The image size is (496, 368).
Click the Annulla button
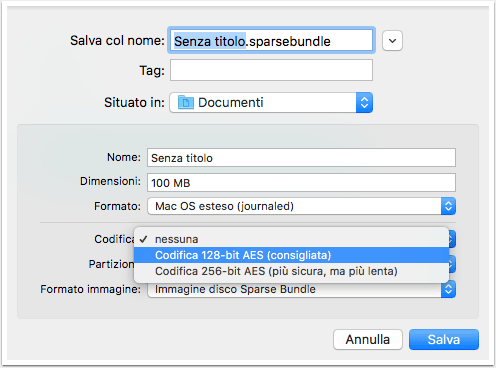pos(368,339)
